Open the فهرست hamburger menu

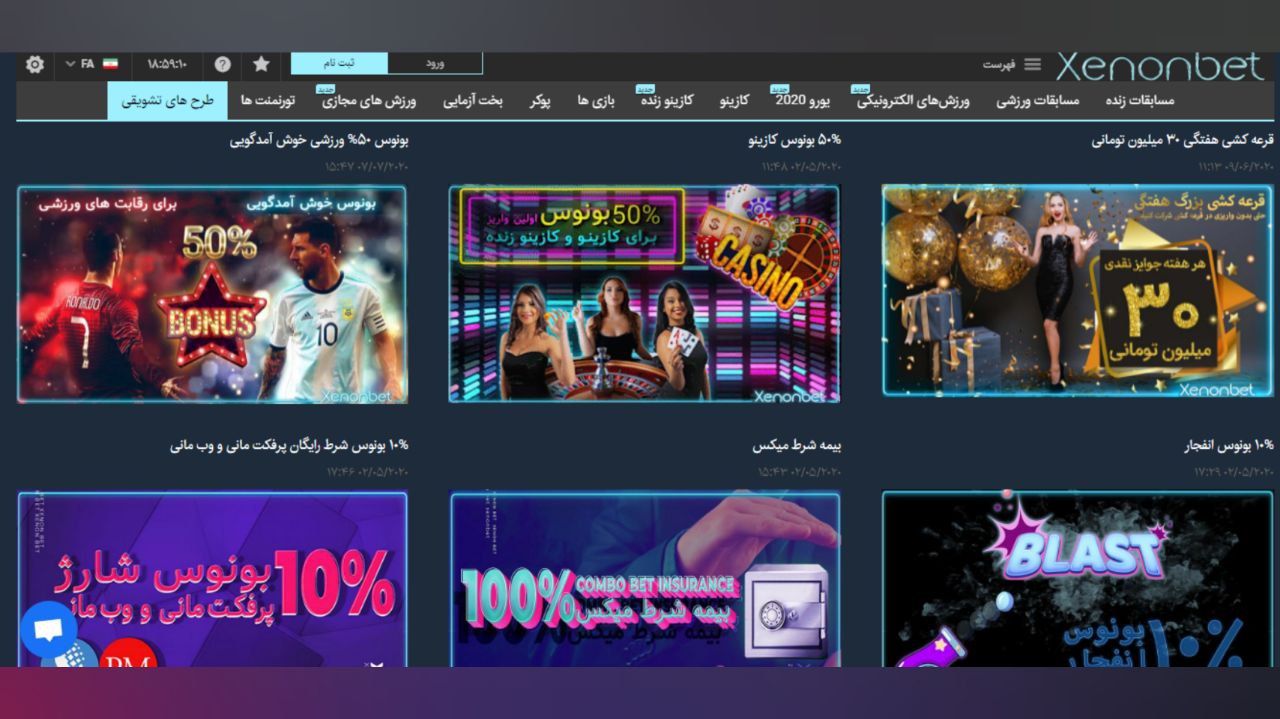tap(1032, 64)
